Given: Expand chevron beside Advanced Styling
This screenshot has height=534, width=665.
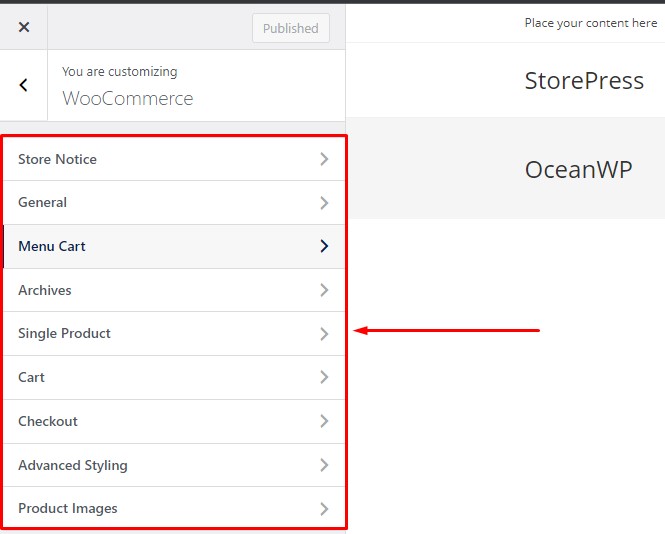Looking at the screenshot, I should tap(324, 465).
